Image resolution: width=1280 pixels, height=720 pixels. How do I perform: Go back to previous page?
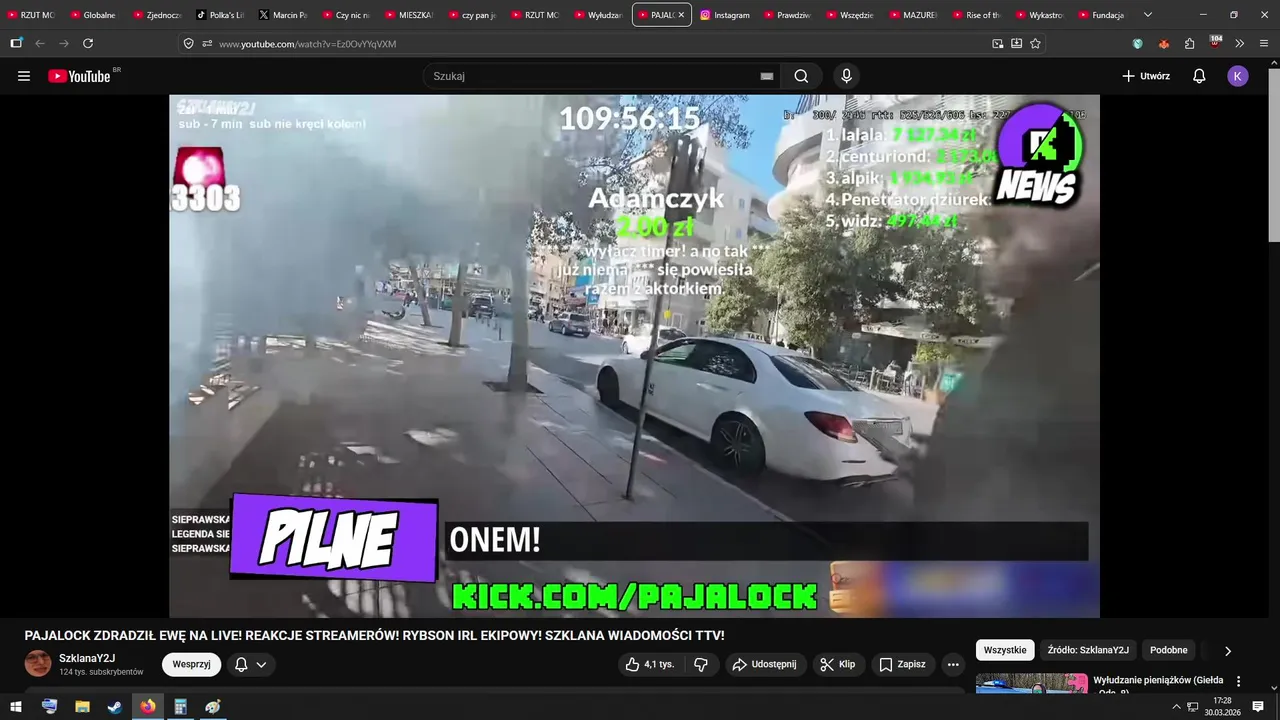point(40,44)
